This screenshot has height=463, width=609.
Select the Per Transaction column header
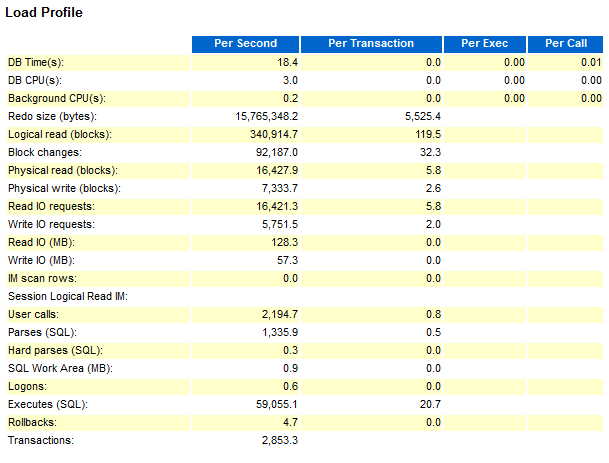371,44
